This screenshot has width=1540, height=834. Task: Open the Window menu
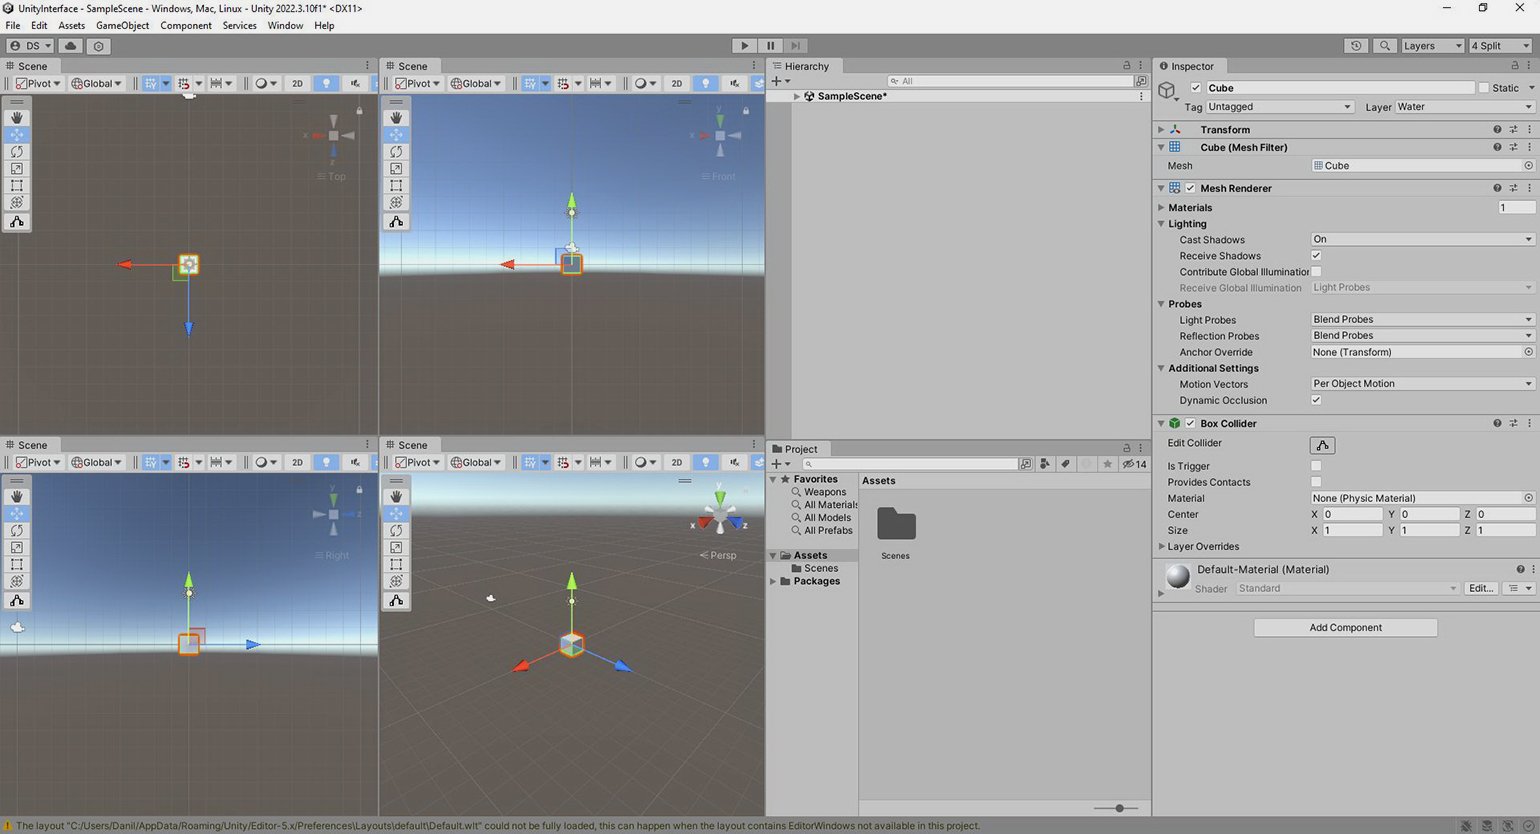click(x=285, y=25)
